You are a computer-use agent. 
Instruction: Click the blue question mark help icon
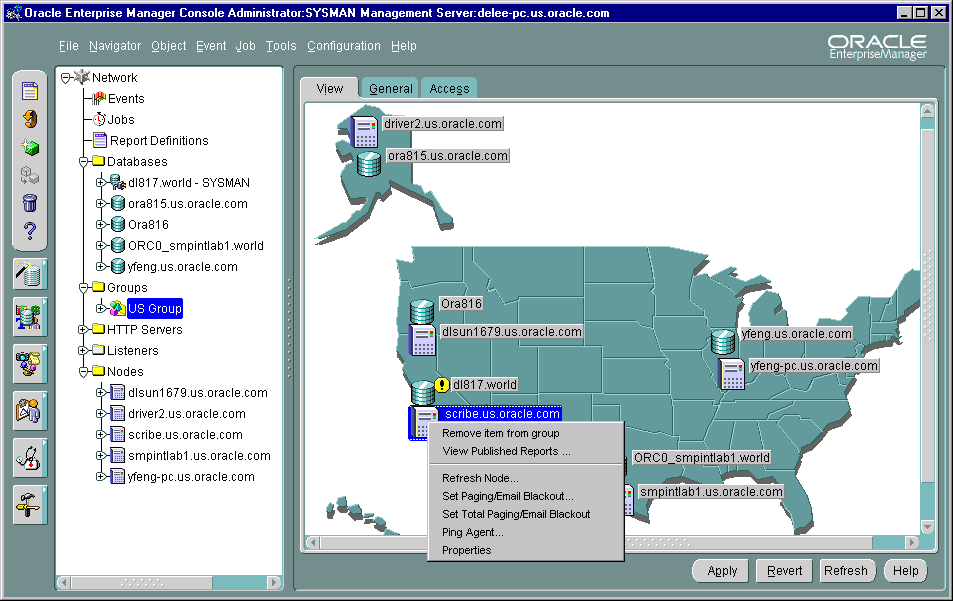pyautogui.click(x=30, y=232)
